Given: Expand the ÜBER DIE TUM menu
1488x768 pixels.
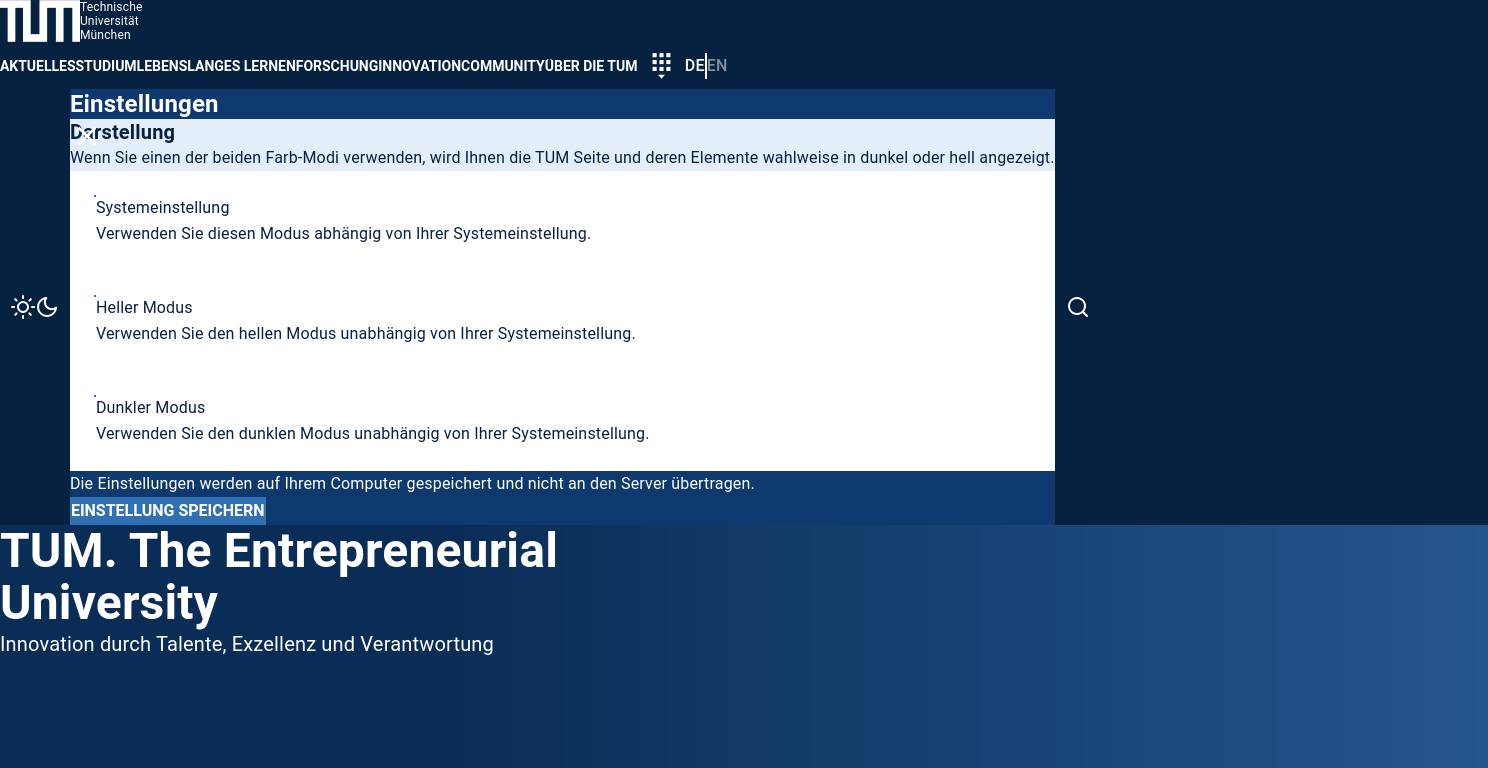Looking at the screenshot, I should click(x=590, y=66).
